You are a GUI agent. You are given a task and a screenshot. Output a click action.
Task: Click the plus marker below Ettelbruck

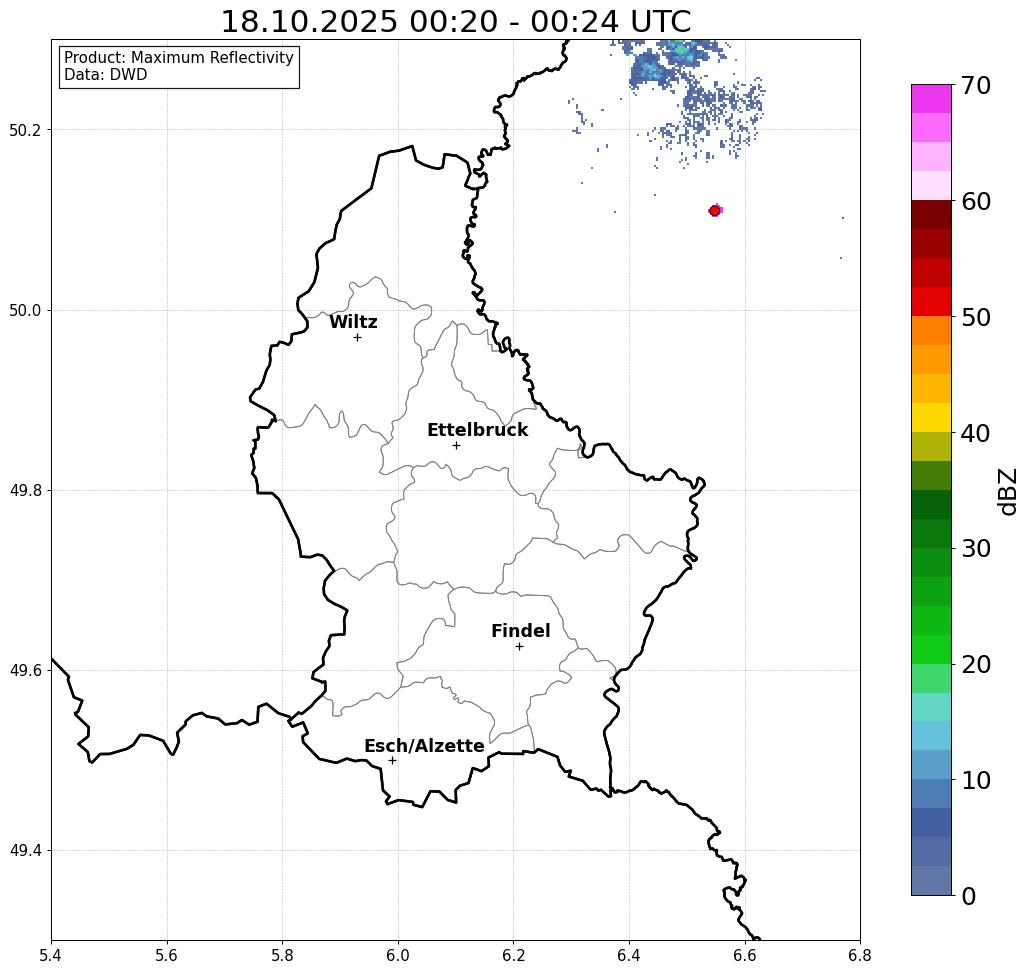456,445
